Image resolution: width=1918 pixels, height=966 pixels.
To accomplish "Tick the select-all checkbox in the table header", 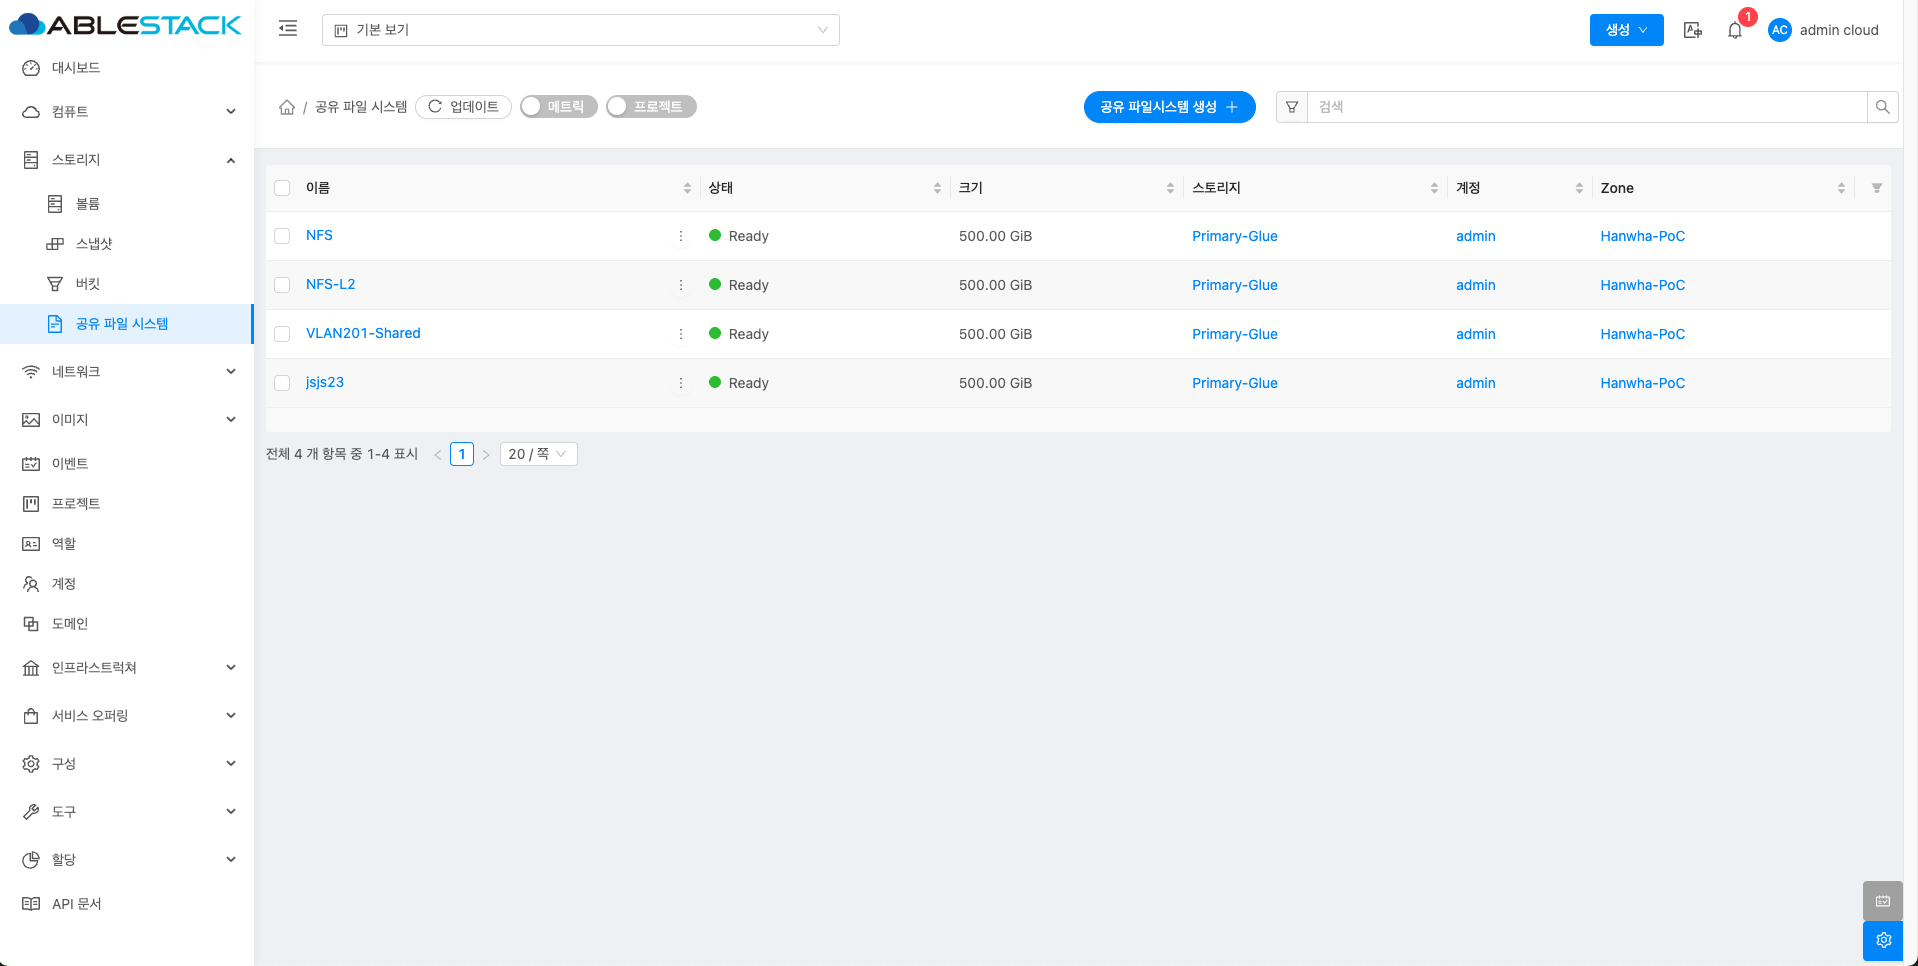I will [282, 188].
